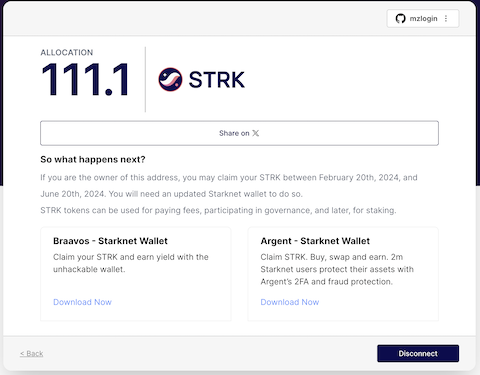
Task: Go back using the < Back link
Action: (x=32, y=353)
